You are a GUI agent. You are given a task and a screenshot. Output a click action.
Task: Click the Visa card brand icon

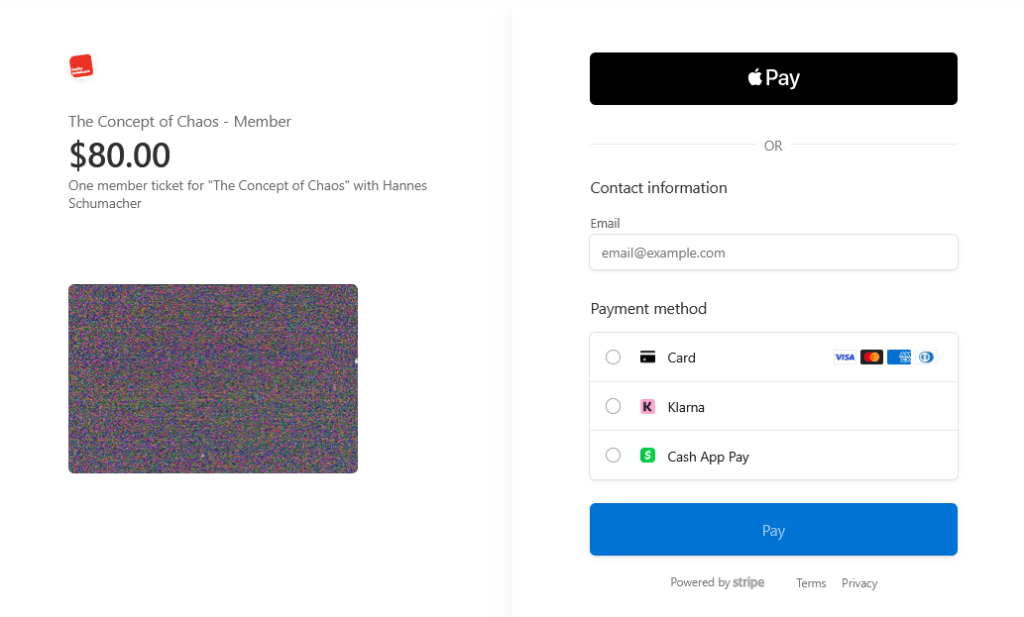coord(844,357)
